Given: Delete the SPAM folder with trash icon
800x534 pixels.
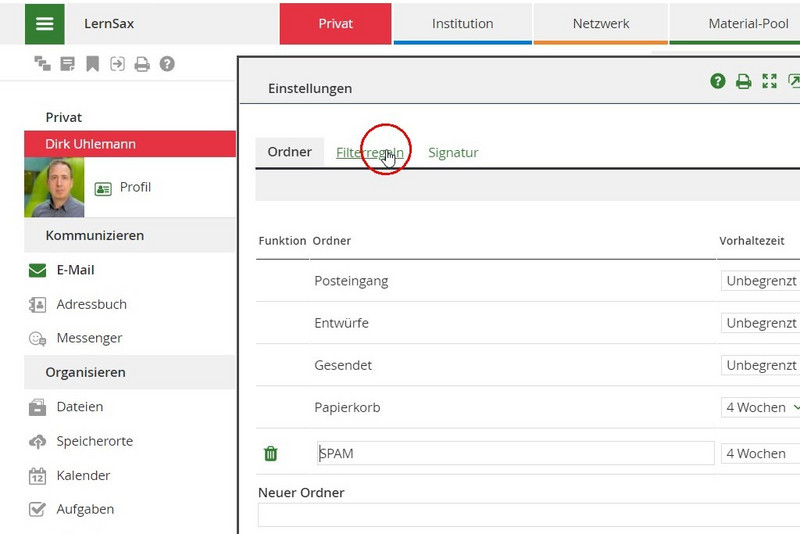Looking at the screenshot, I should coord(270,454).
